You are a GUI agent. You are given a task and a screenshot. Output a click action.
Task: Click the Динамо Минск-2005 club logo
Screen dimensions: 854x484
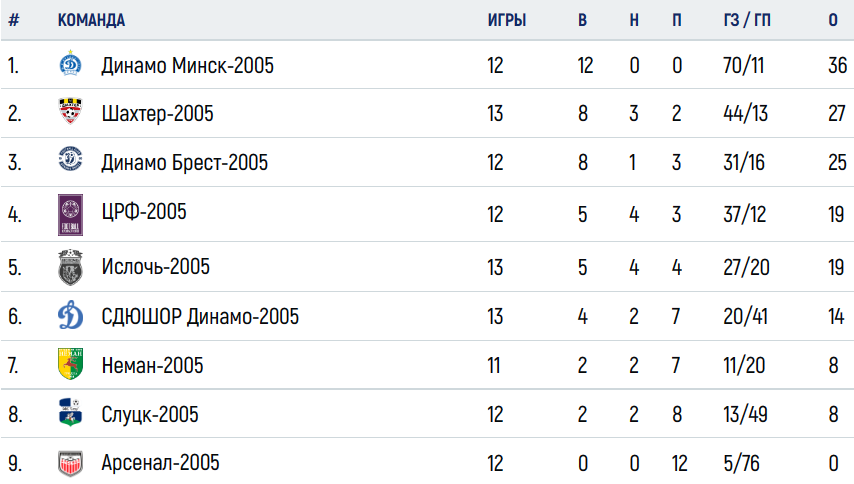coord(70,63)
